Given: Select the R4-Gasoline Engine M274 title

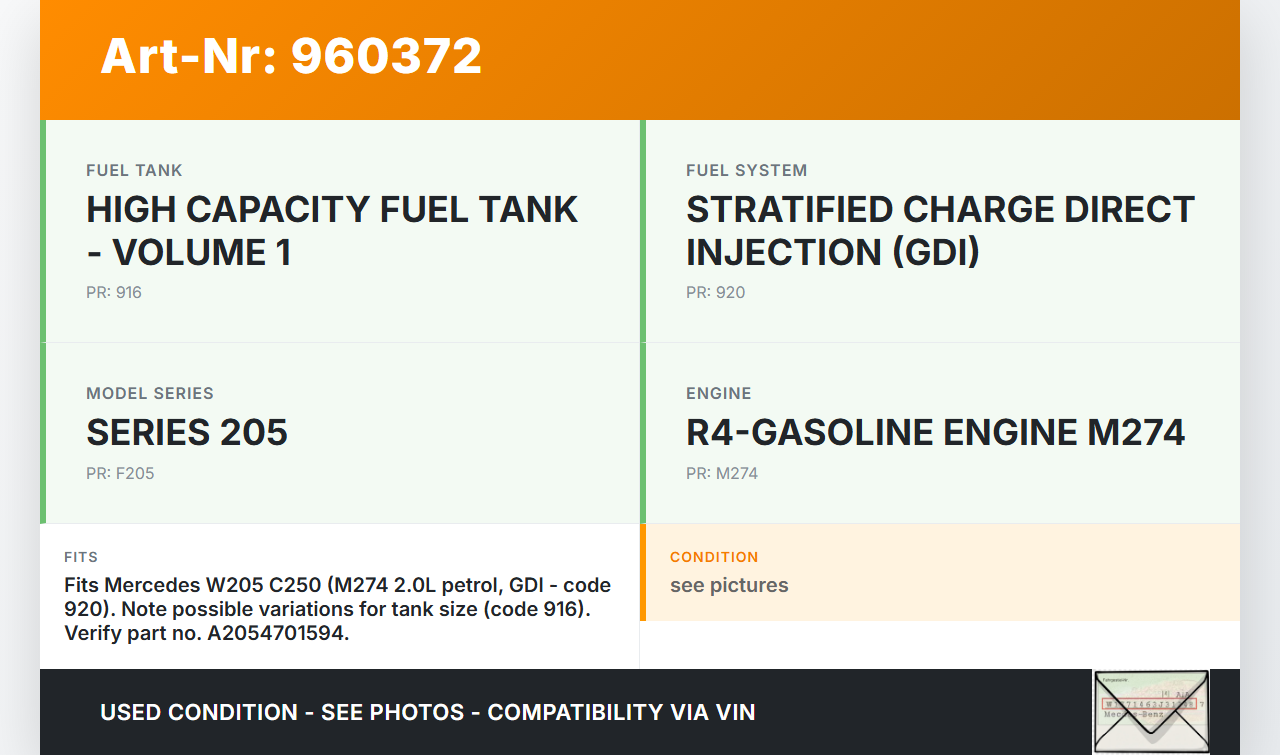Looking at the screenshot, I should 935,433.
